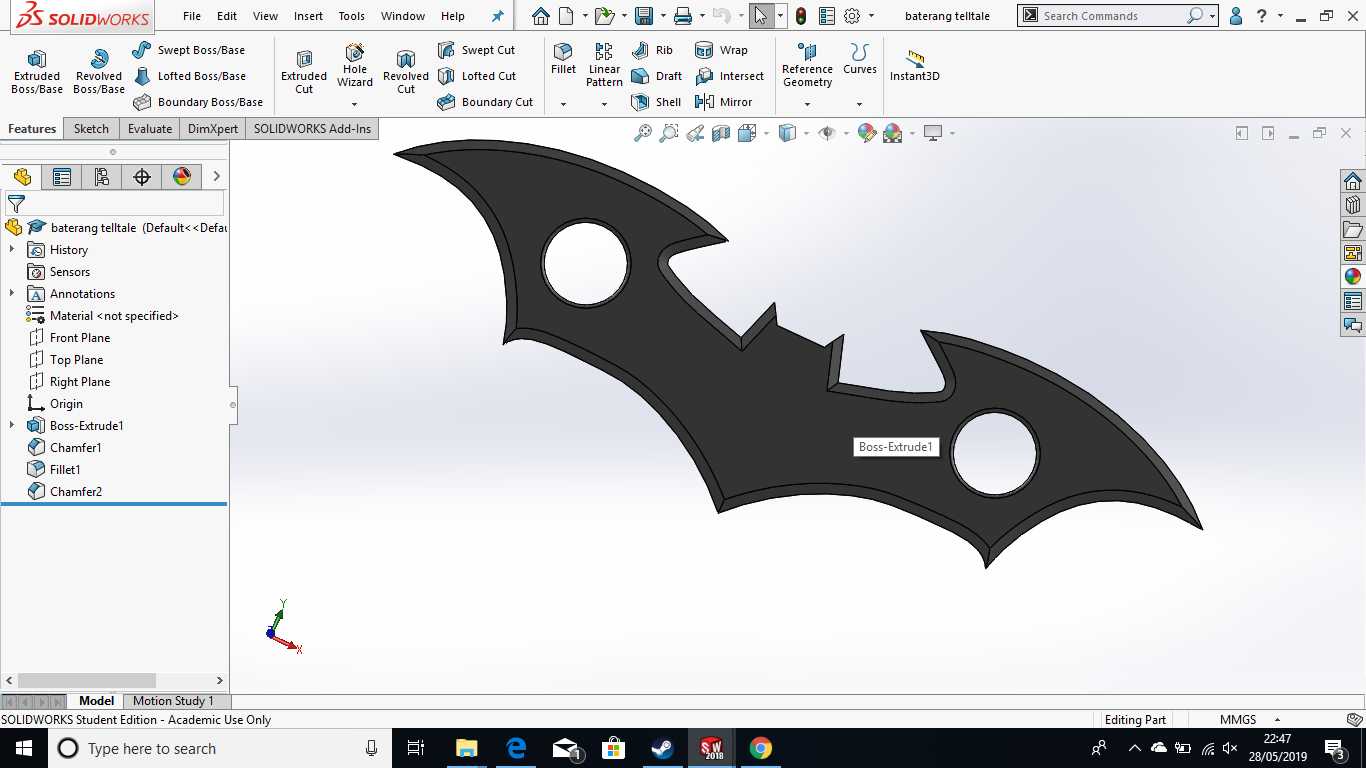Select the Extruded Boss/Base tool
This screenshot has width=1366, height=768.
[37, 72]
